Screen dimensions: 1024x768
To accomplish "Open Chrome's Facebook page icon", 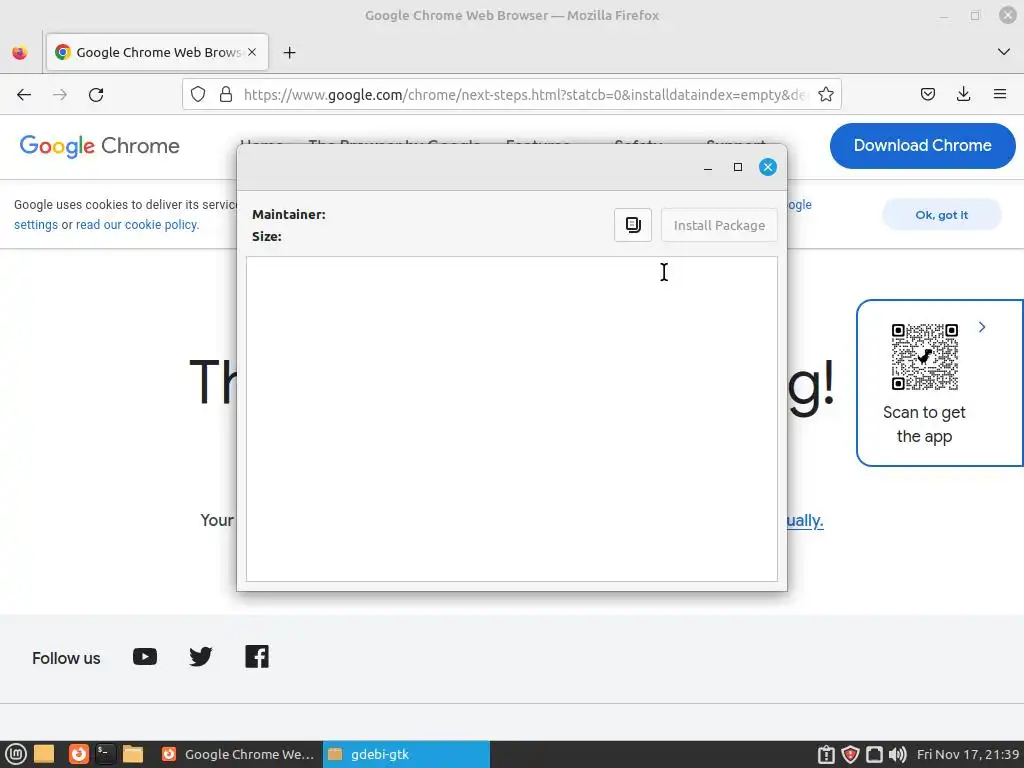I will coord(257,657).
